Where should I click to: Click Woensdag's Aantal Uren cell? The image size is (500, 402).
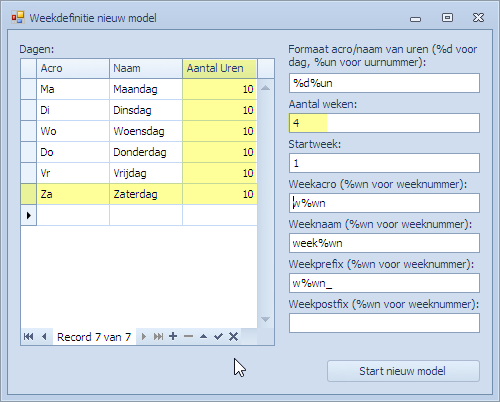click(x=220, y=131)
